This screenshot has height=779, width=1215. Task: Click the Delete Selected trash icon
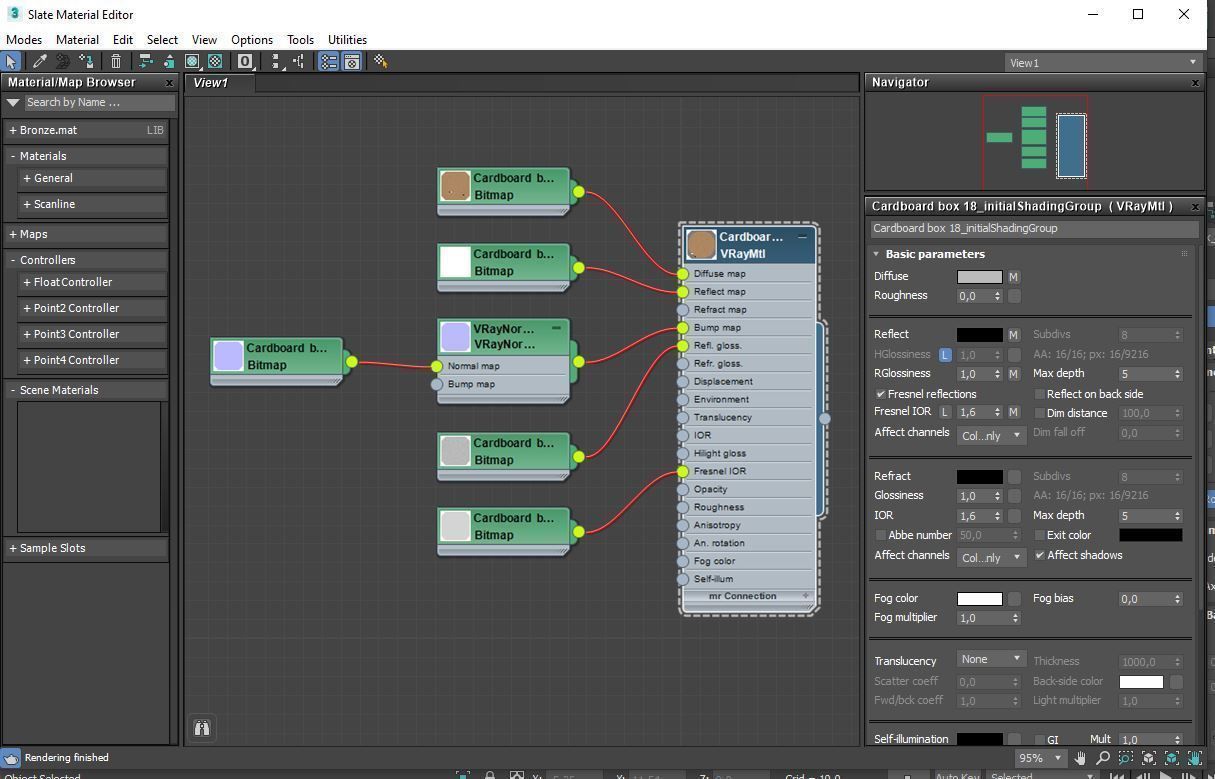pos(115,61)
